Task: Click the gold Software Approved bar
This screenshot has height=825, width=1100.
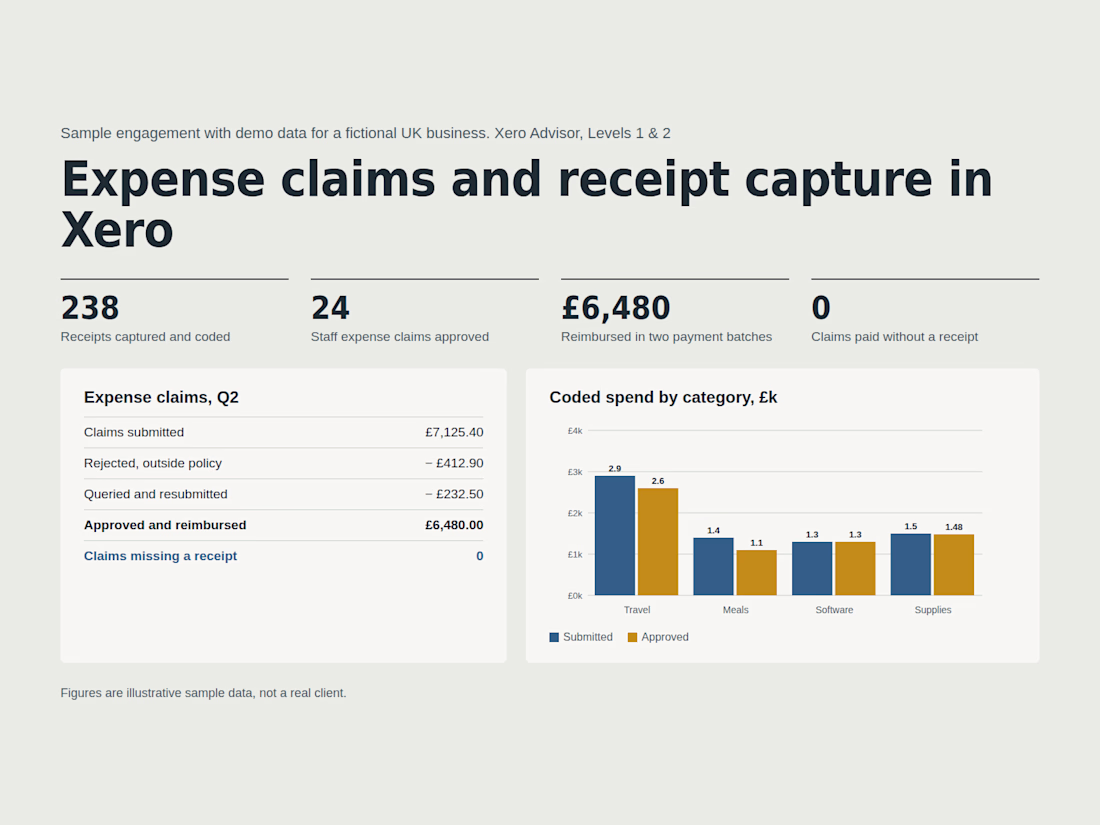Action: [855, 568]
